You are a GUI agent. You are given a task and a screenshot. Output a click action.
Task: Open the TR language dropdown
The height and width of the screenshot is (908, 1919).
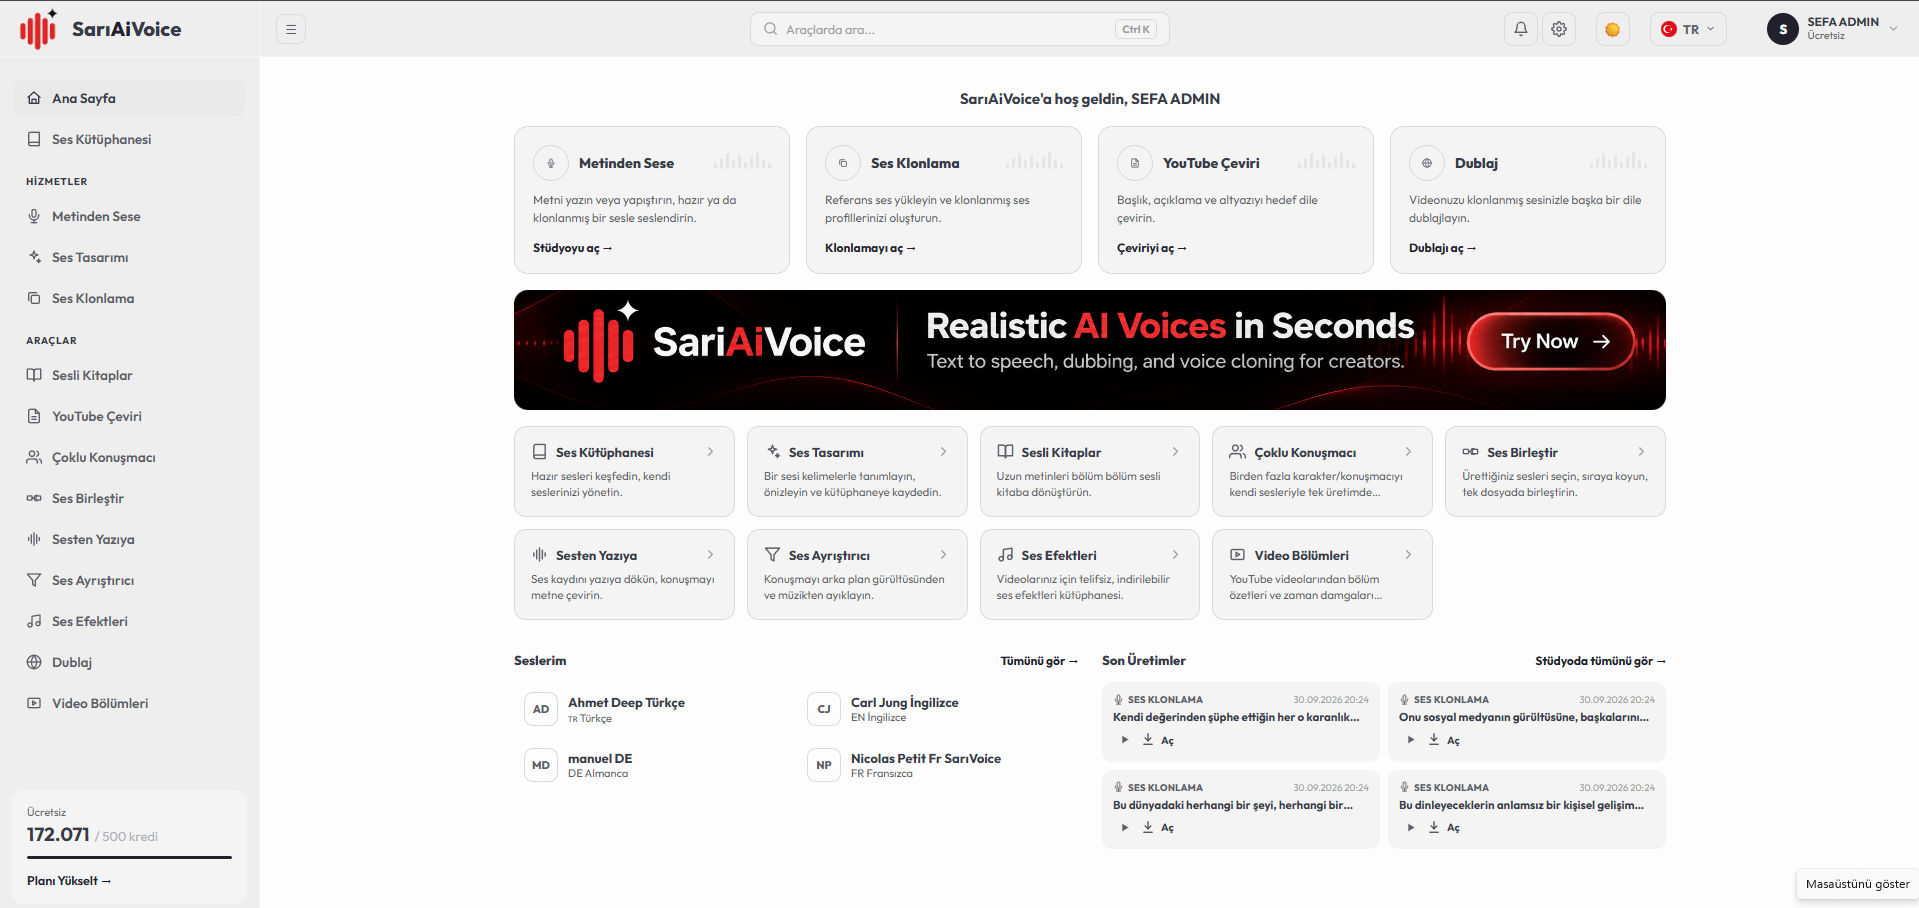(x=1688, y=29)
